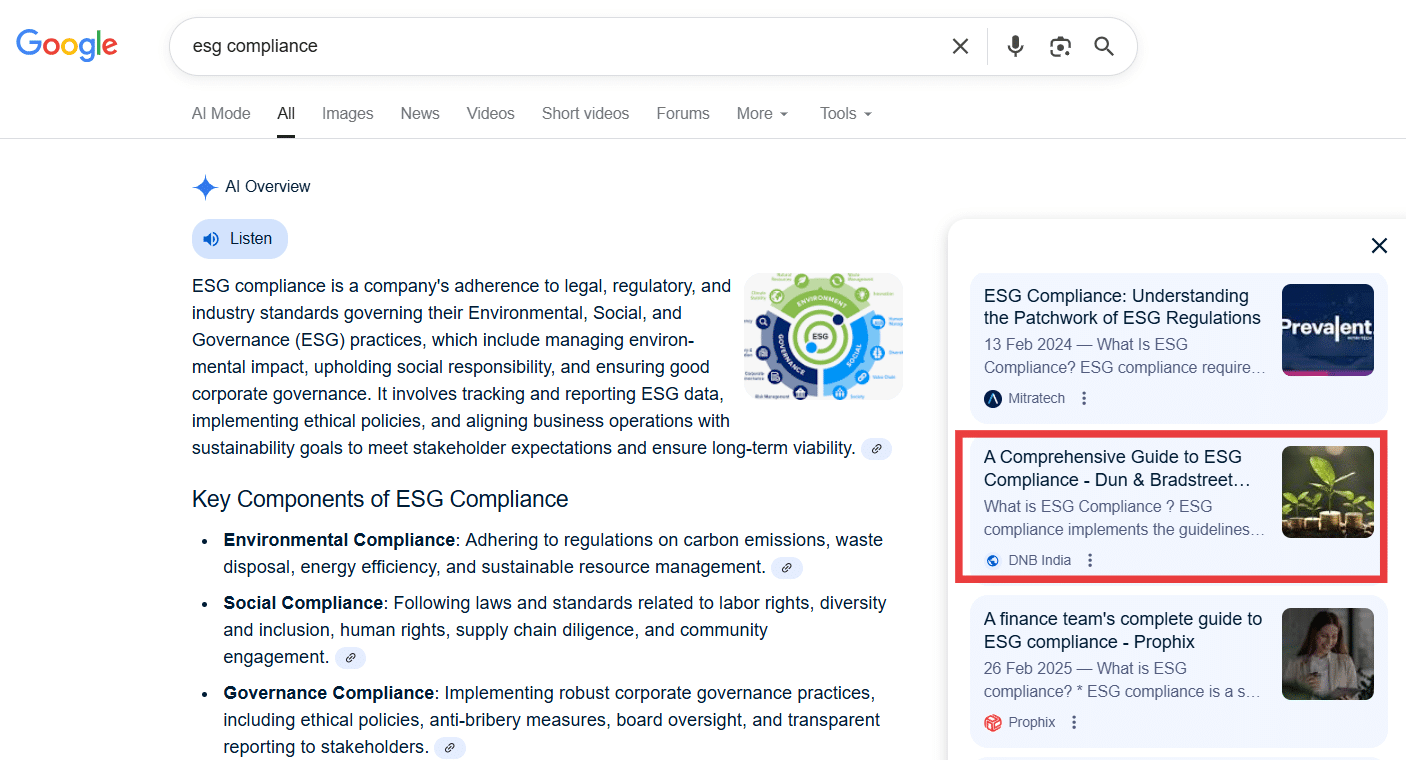Click the magnifying glass search button

click(1104, 46)
